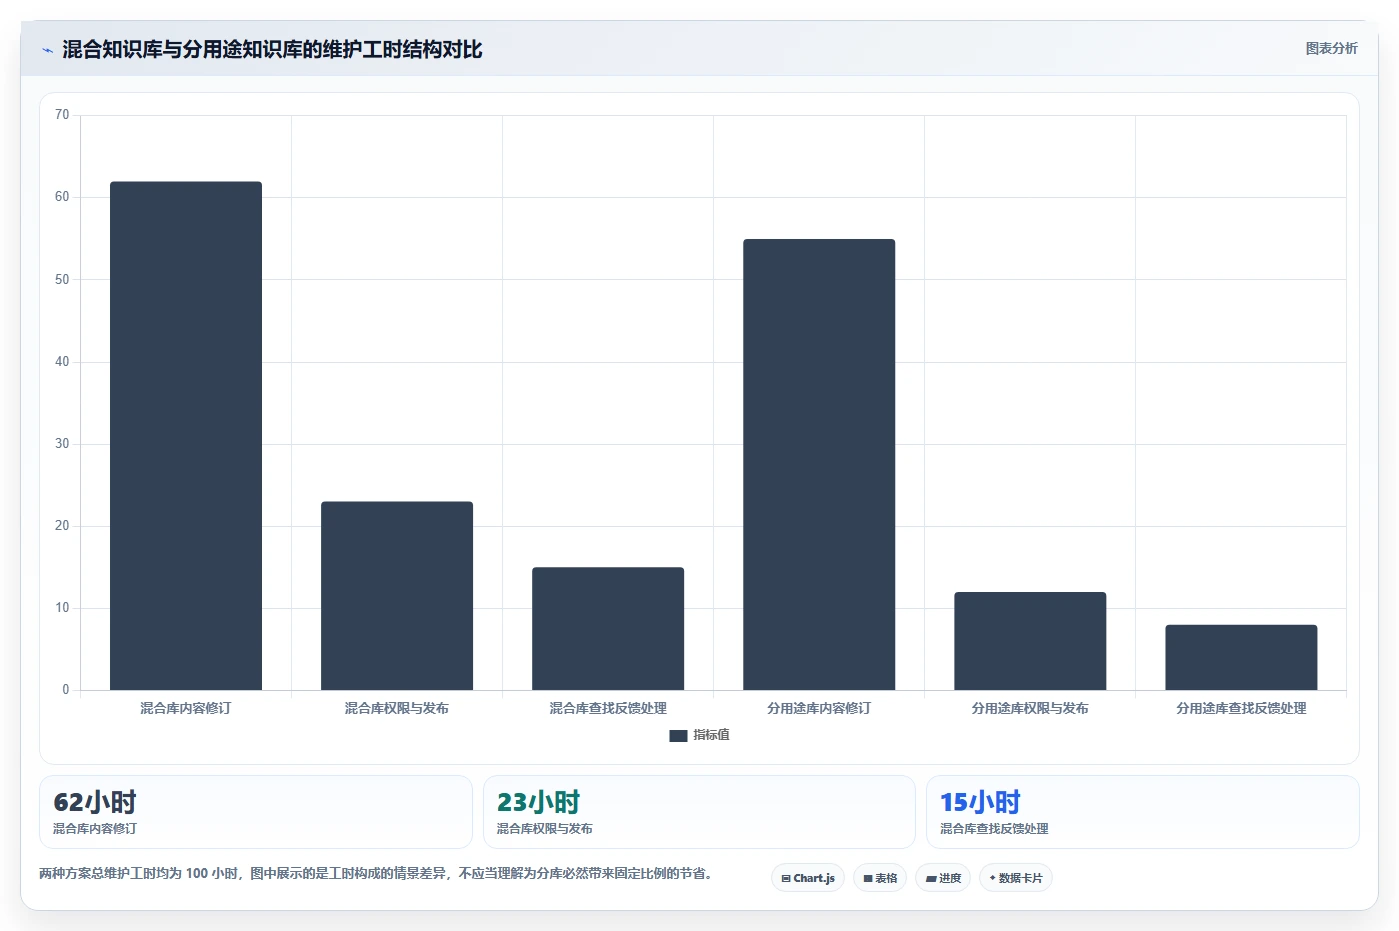Open the 62小时 data card
The width and height of the screenshot is (1399, 931).
click(256, 812)
